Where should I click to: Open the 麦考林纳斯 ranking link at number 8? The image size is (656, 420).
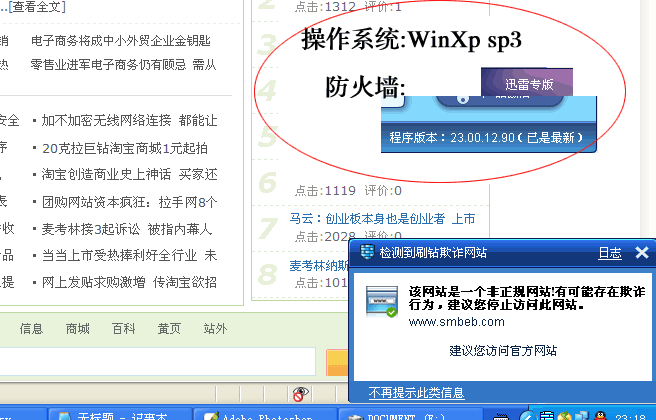click(x=319, y=266)
